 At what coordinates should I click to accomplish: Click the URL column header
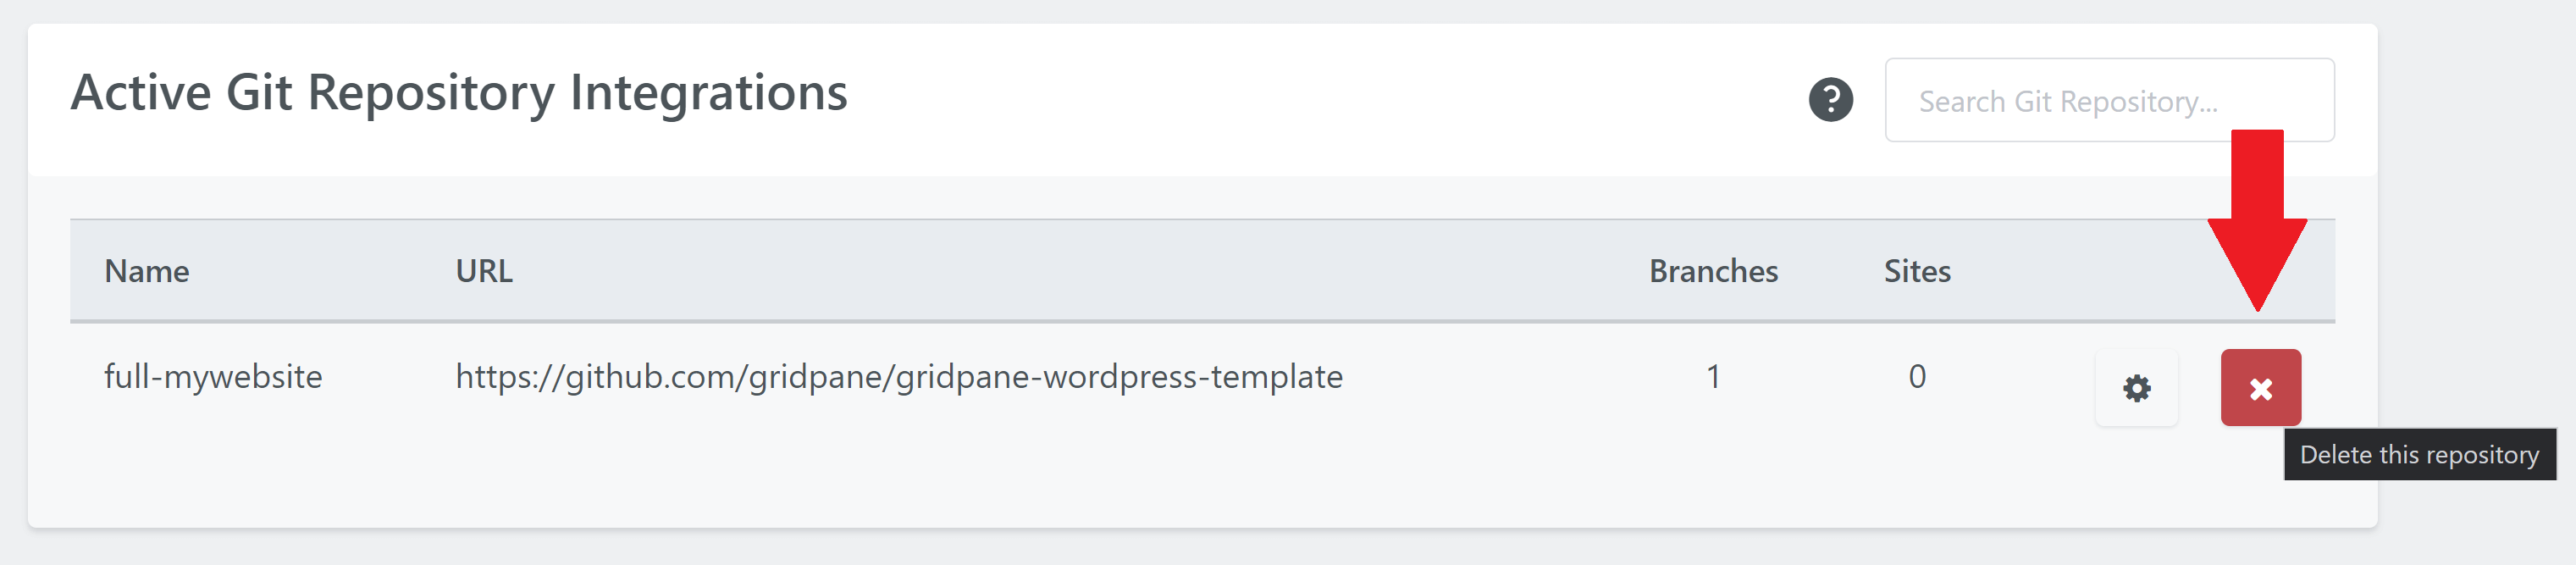pos(484,271)
